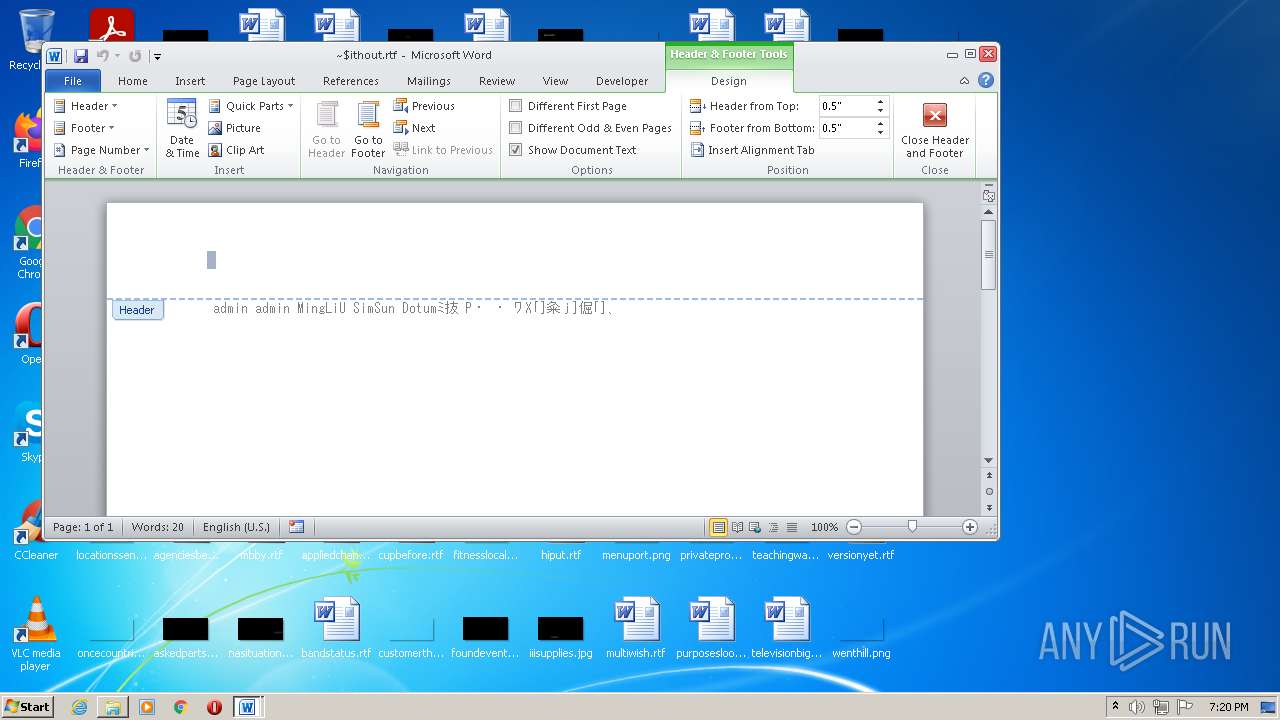Increase Header from Top value

pyautogui.click(x=880, y=102)
